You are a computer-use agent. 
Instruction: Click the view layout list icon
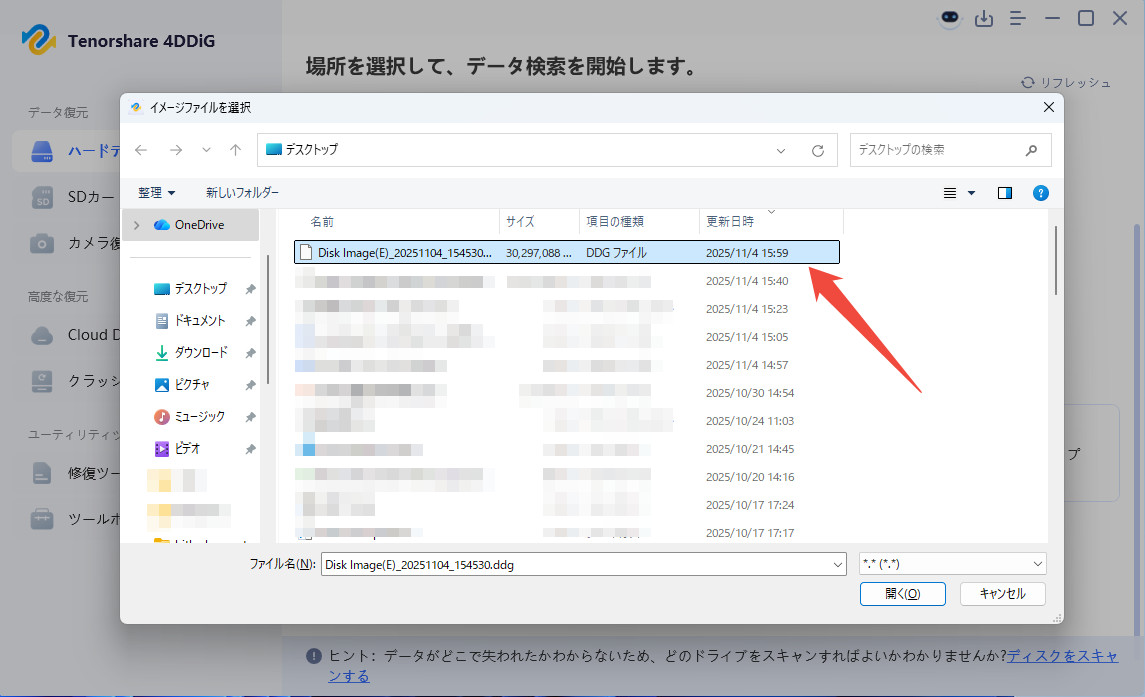click(x=949, y=193)
